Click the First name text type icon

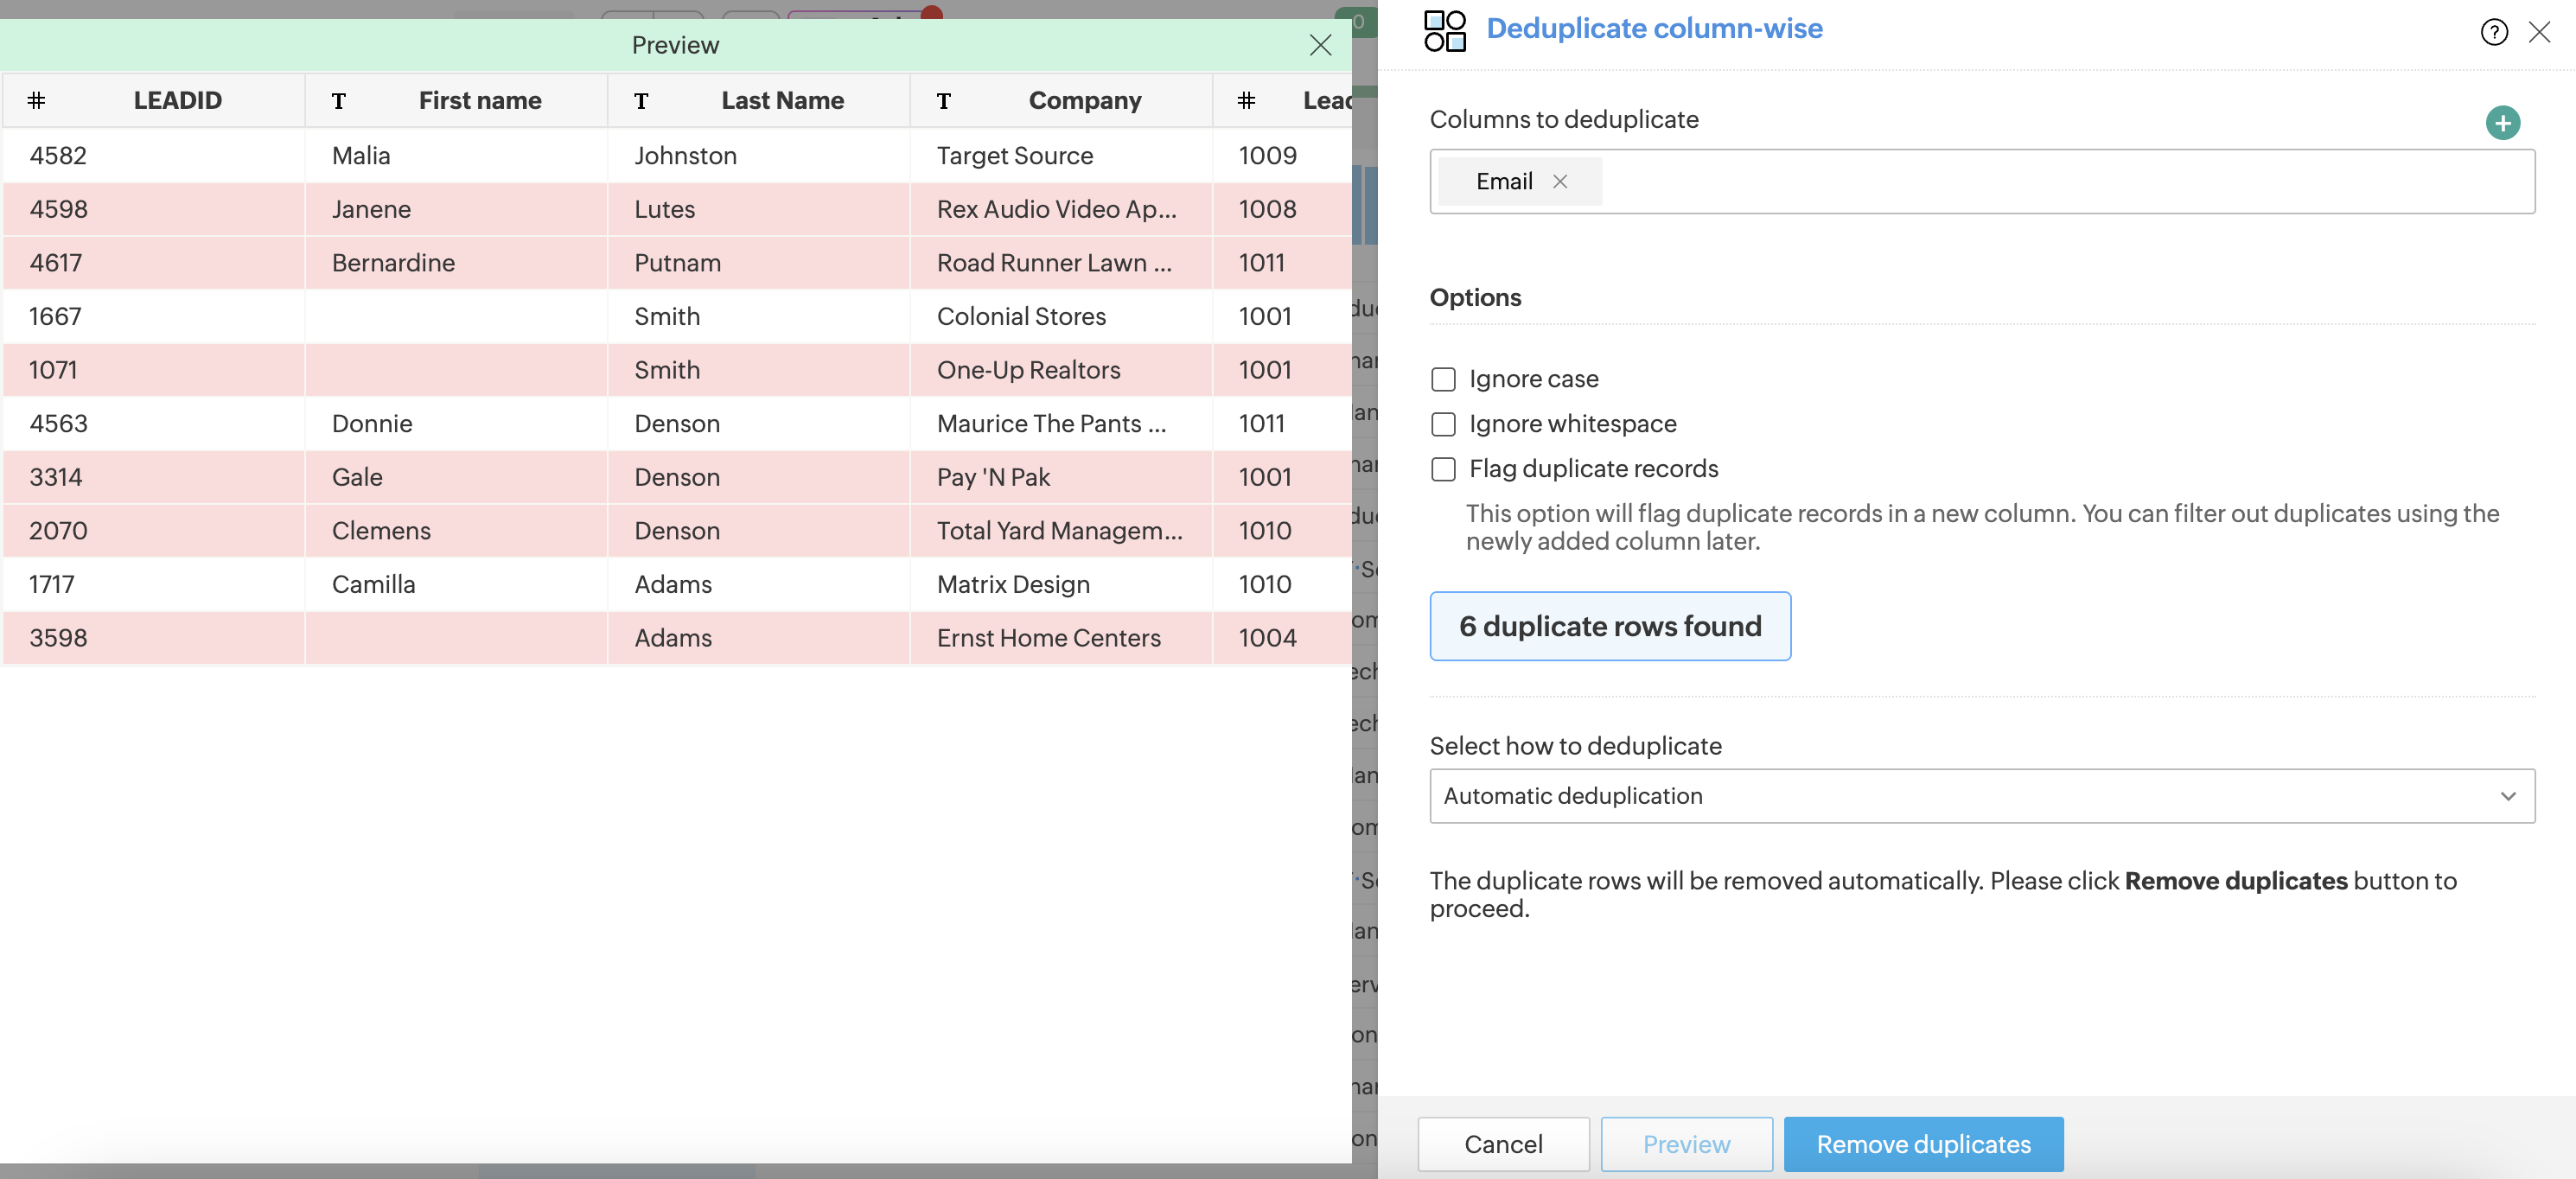(339, 101)
